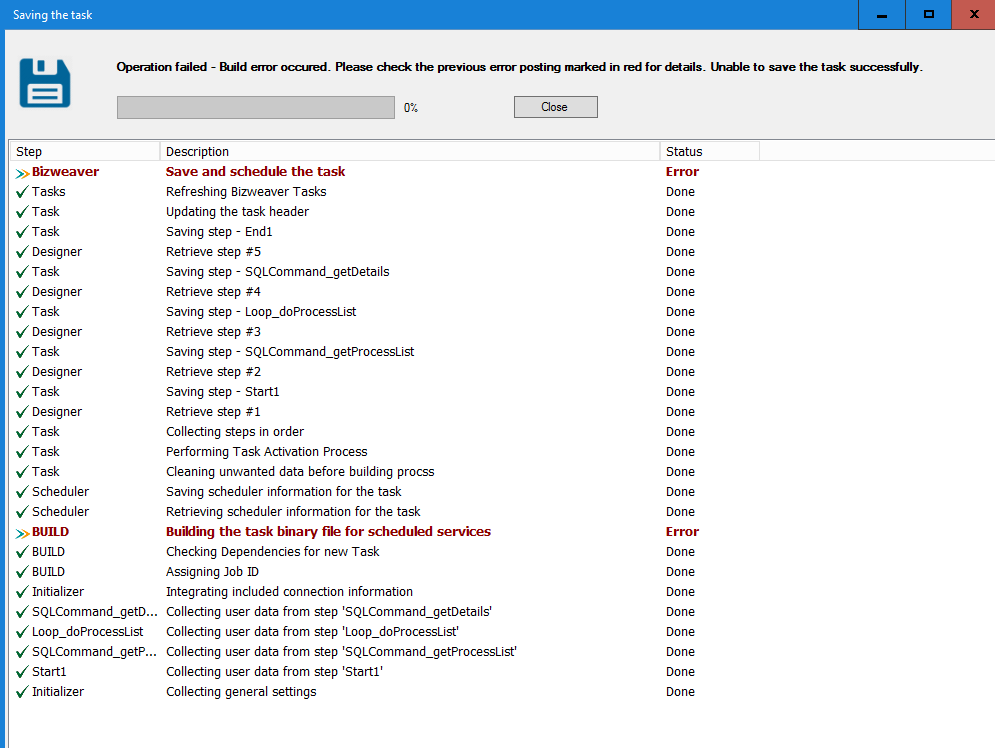Click the error arrow icon beside red BUILD
Viewport: 995px width, 748px height.
[22, 534]
